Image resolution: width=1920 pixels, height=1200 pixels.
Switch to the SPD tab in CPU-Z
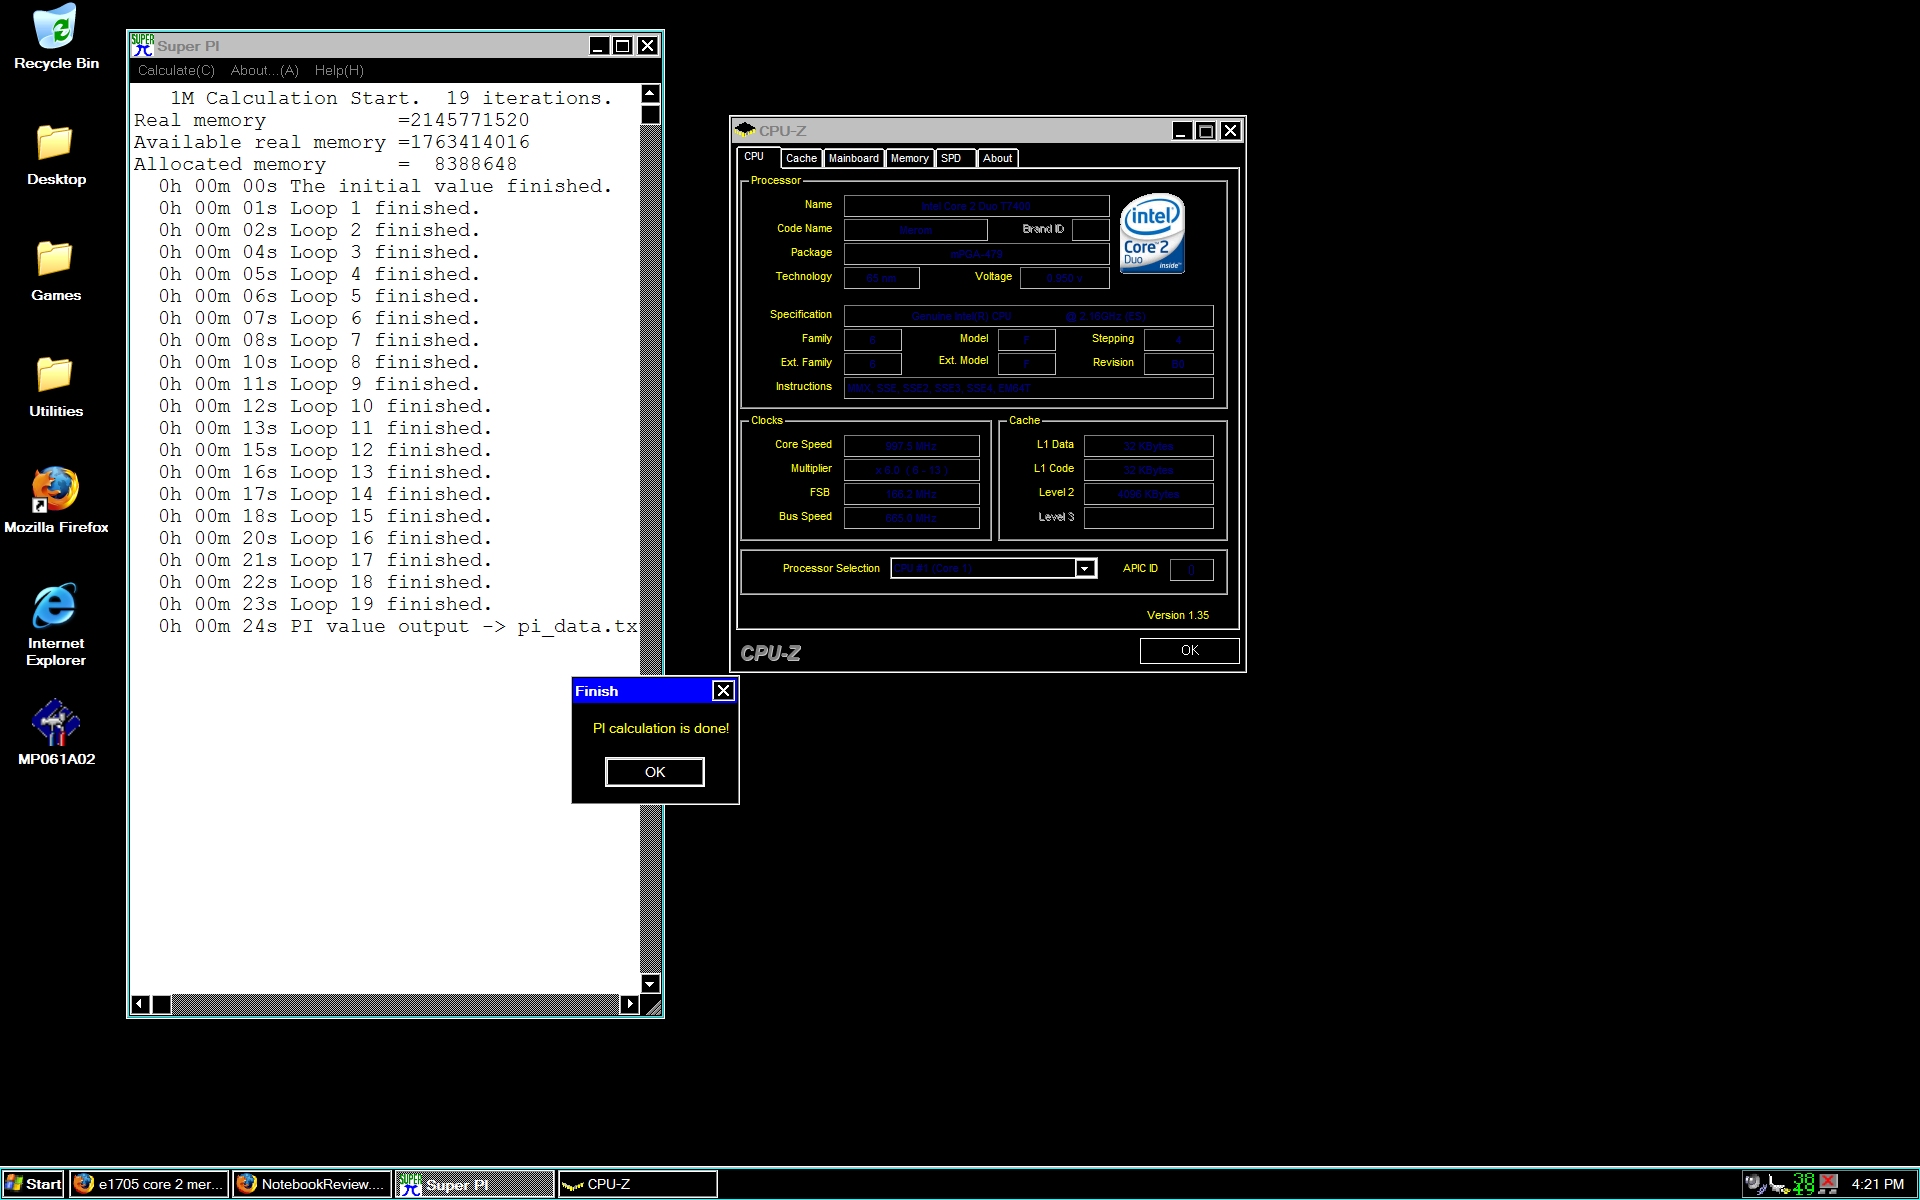pos(951,158)
